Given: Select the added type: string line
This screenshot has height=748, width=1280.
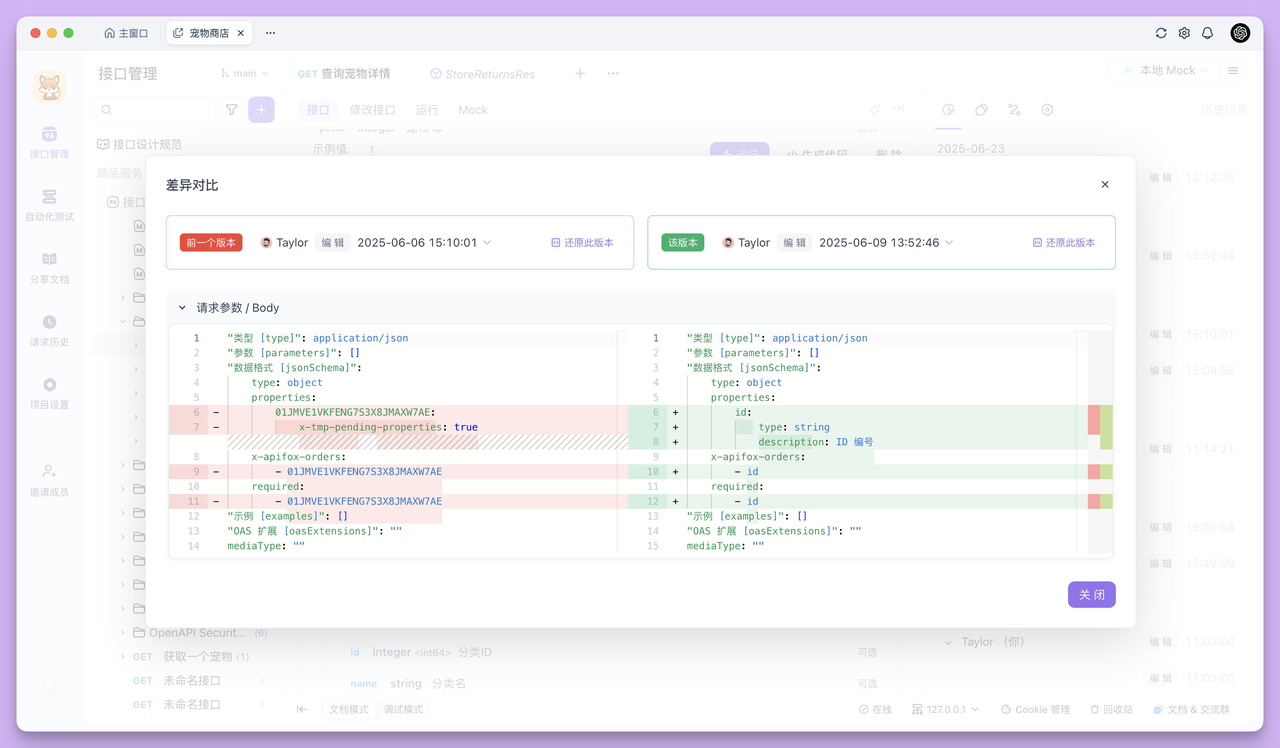Looking at the screenshot, I should [794, 427].
